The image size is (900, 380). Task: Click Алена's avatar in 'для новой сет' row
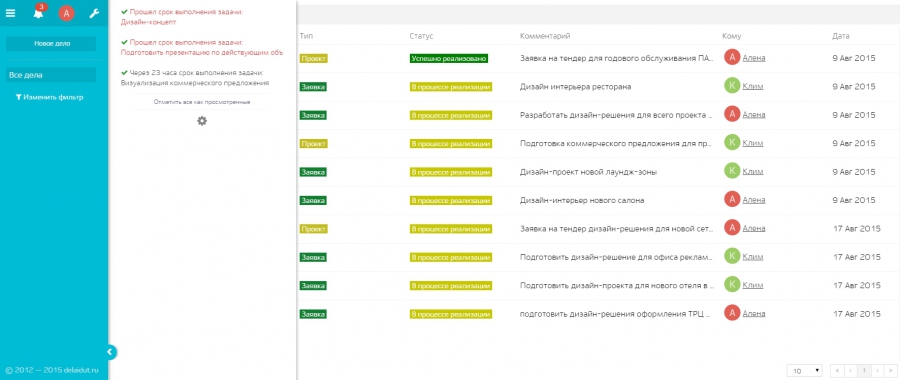pyautogui.click(x=732, y=228)
